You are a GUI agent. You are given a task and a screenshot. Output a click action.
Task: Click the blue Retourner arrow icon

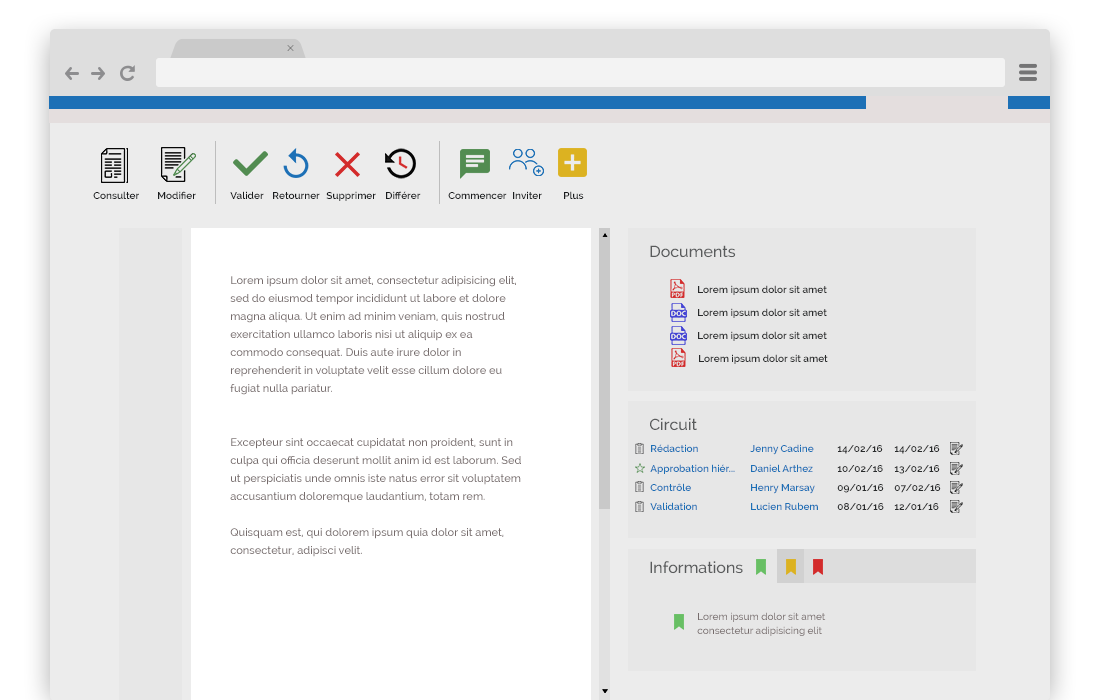[296, 164]
